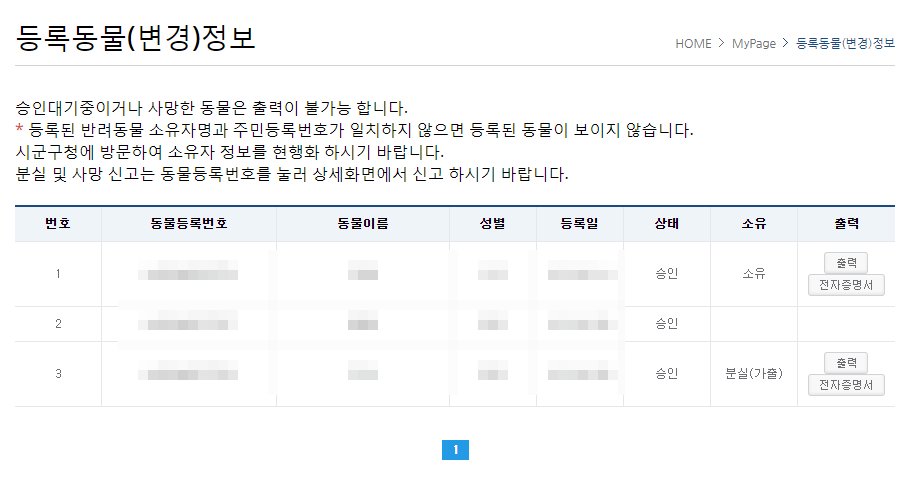
Task: Click the 소유 cell in row 1
Action: tap(754, 274)
